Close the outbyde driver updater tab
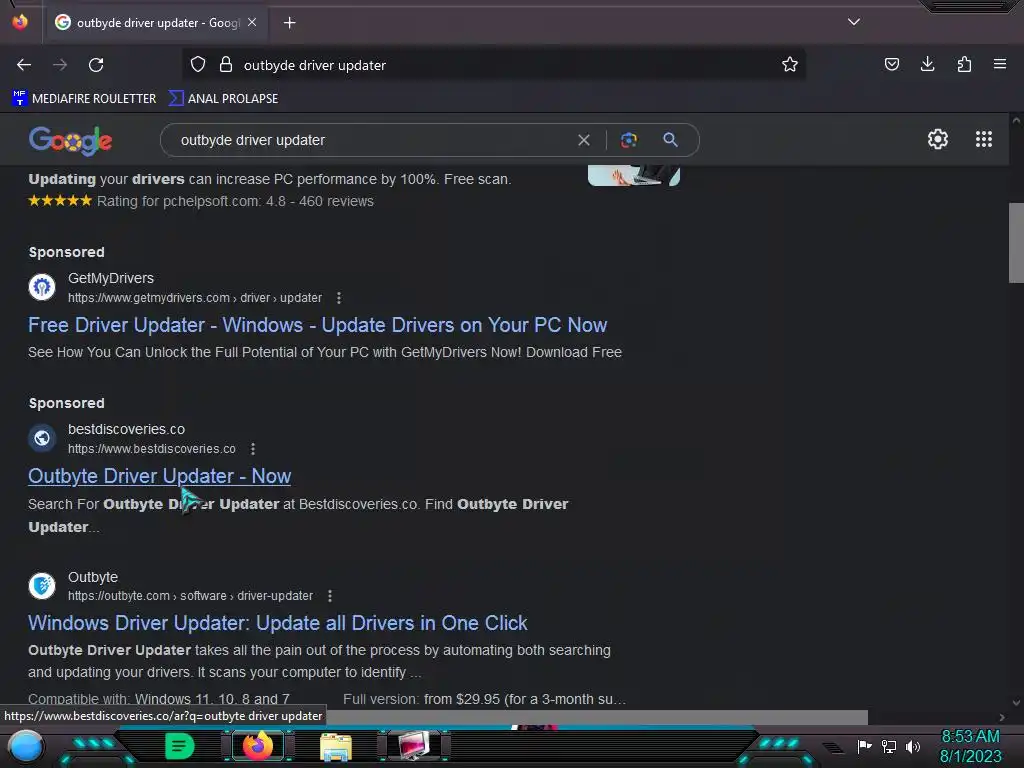This screenshot has width=1024, height=768. coord(252,22)
